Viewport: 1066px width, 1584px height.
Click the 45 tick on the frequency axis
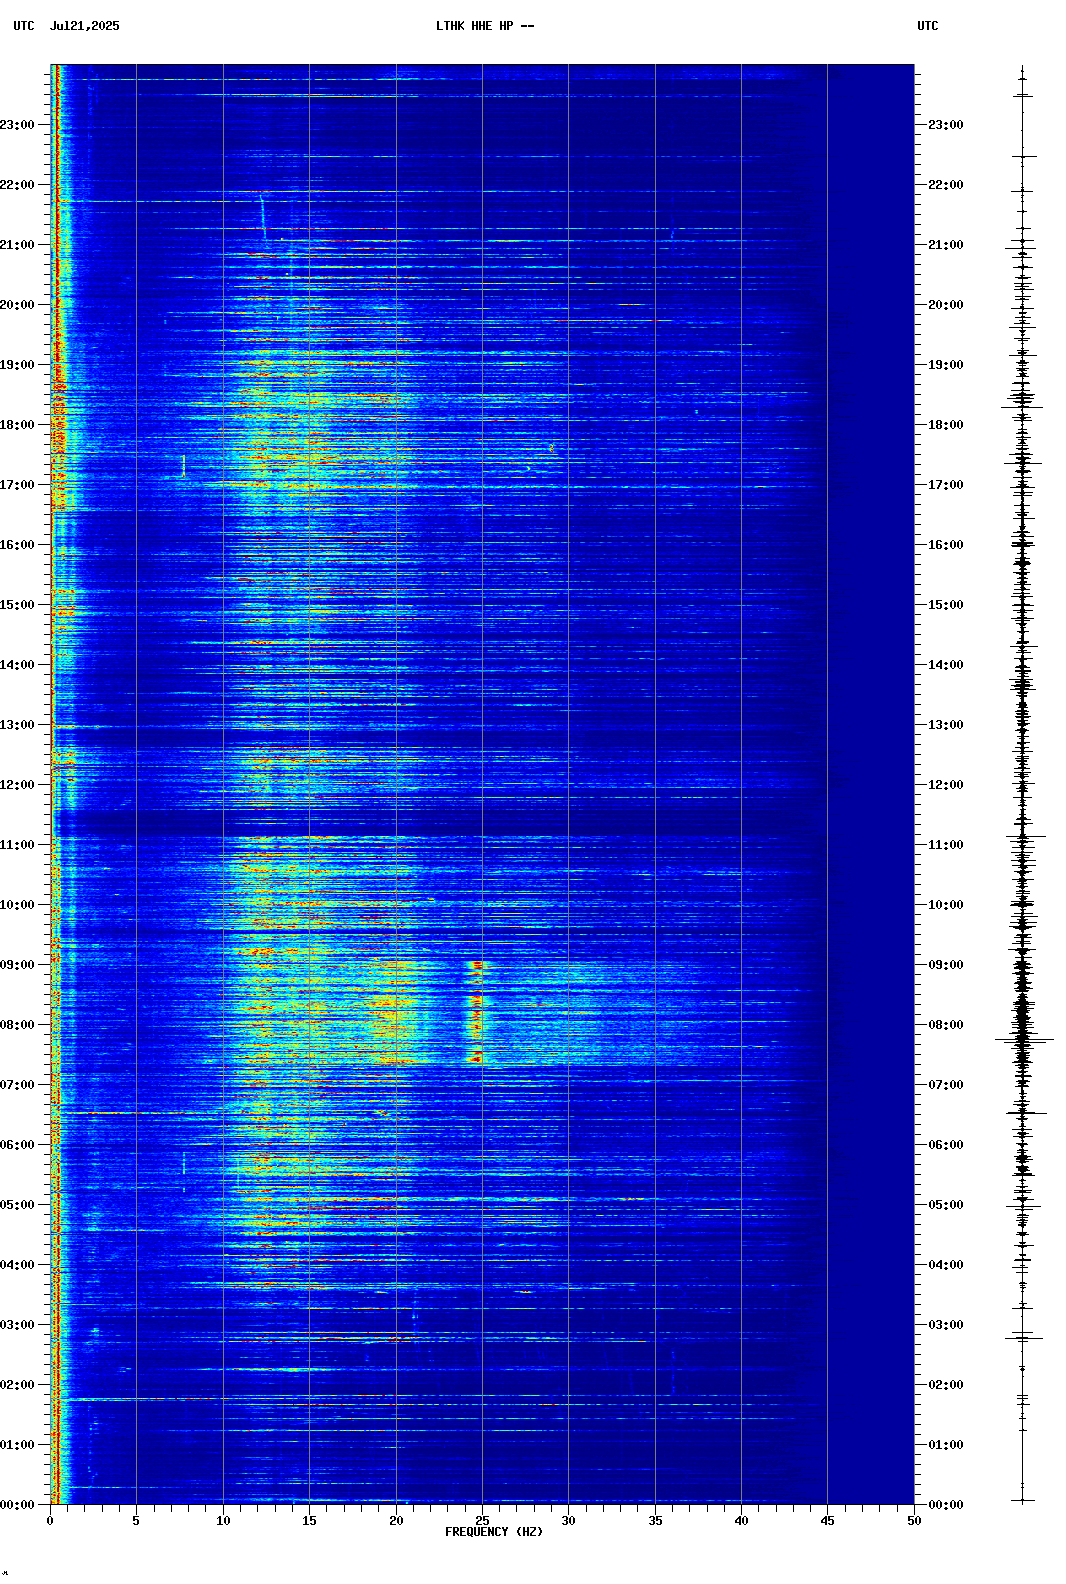click(827, 1521)
